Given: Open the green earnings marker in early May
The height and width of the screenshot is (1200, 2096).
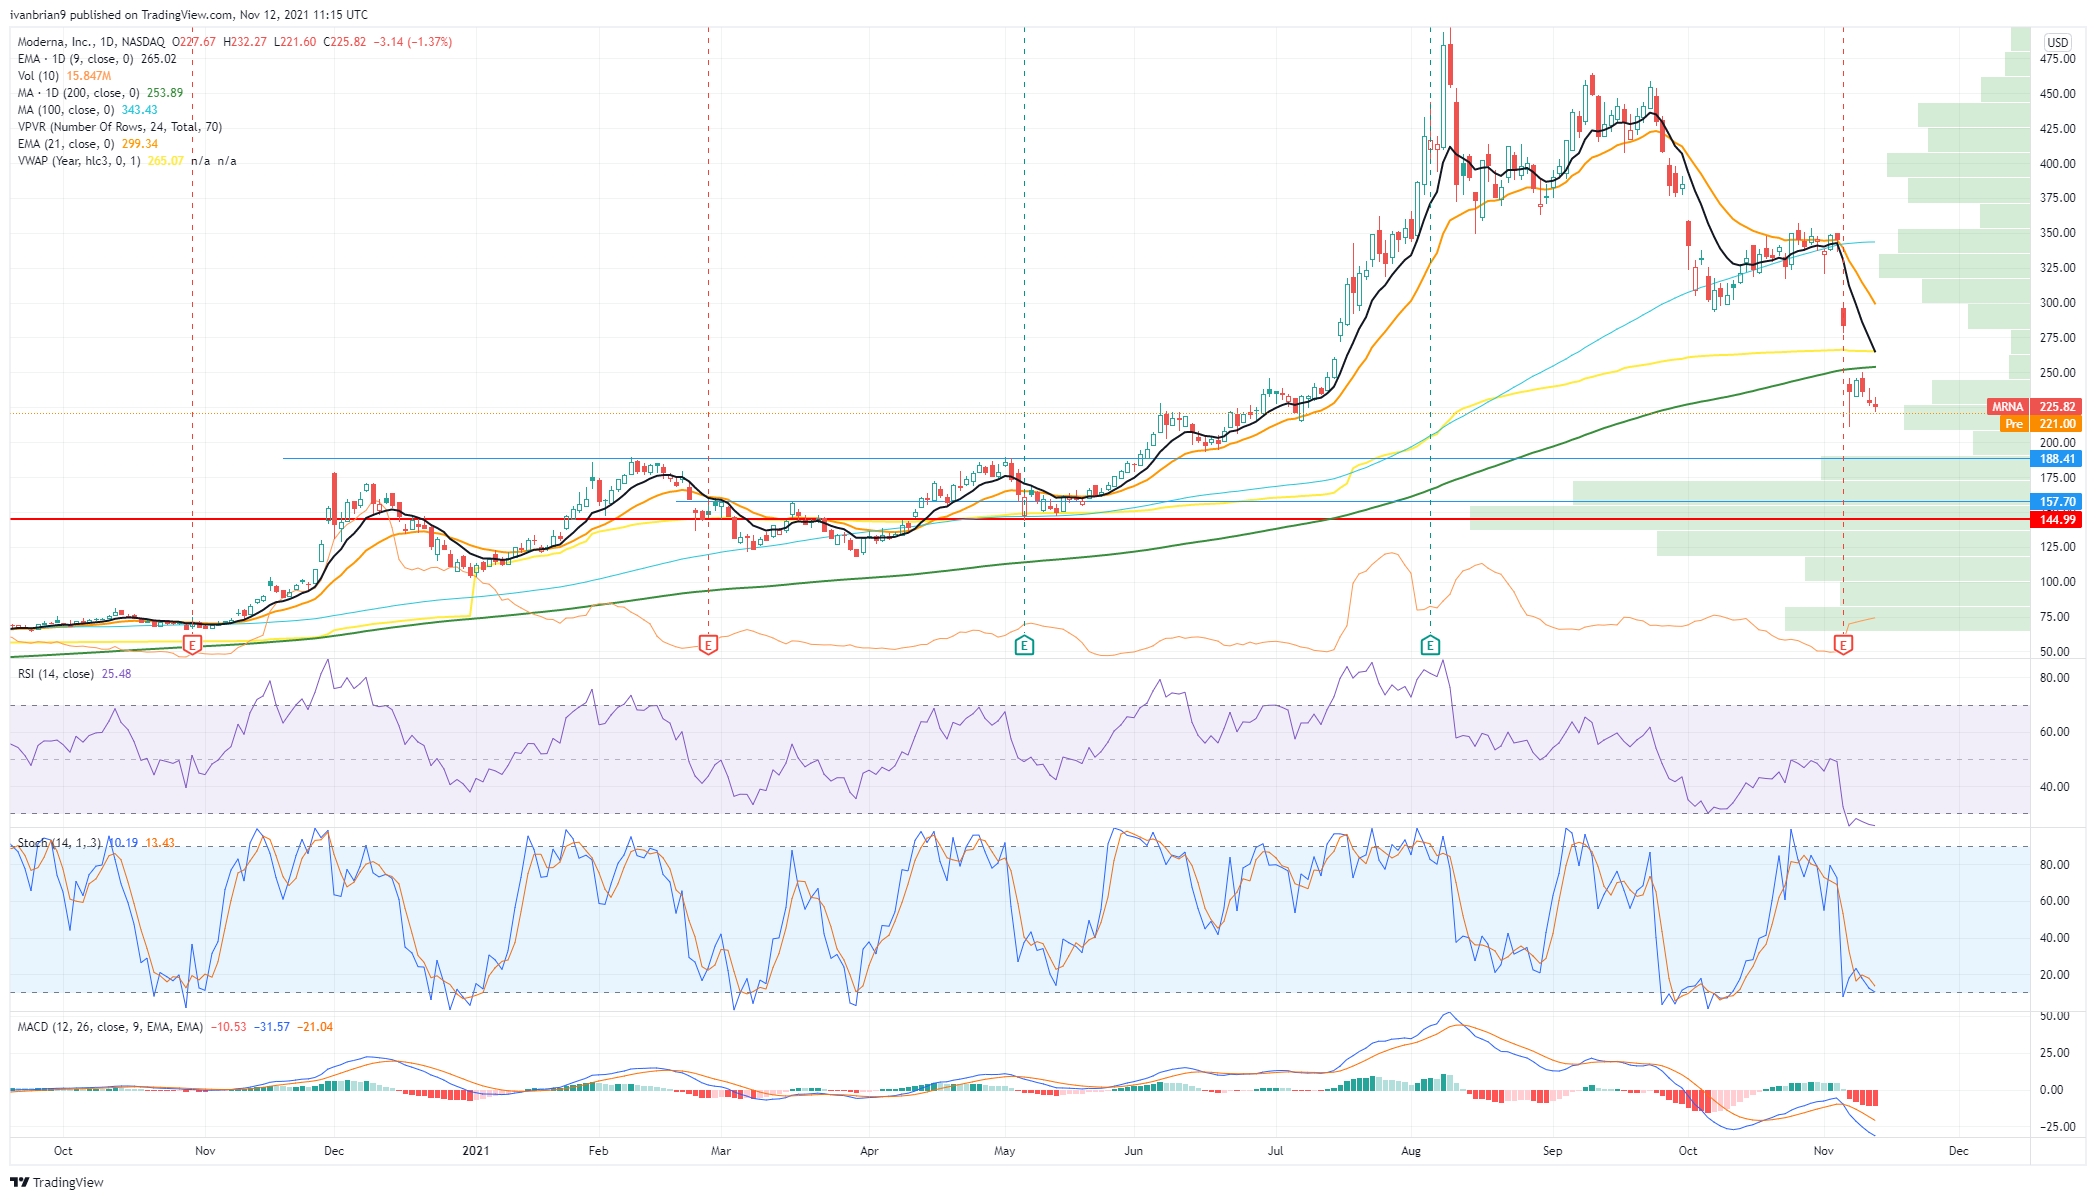Looking at the screenshot, I should coord(1024,645).
